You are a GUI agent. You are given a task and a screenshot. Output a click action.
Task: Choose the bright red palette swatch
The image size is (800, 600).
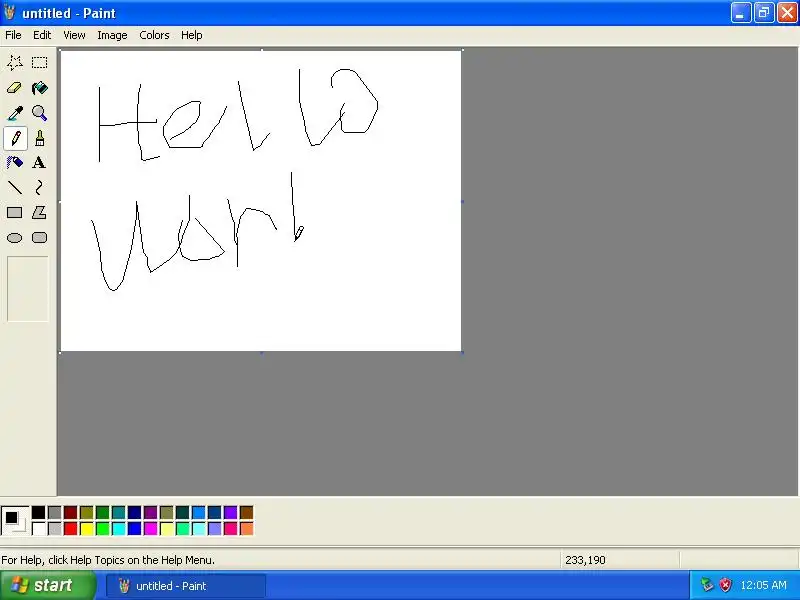70,529
